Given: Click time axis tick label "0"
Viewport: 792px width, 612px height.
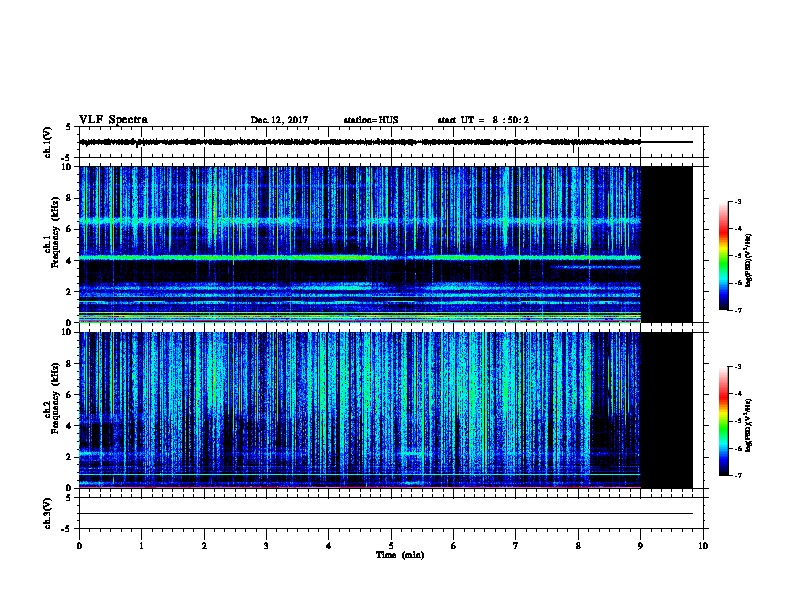Looking at the screenshot, I should point(79,545).
